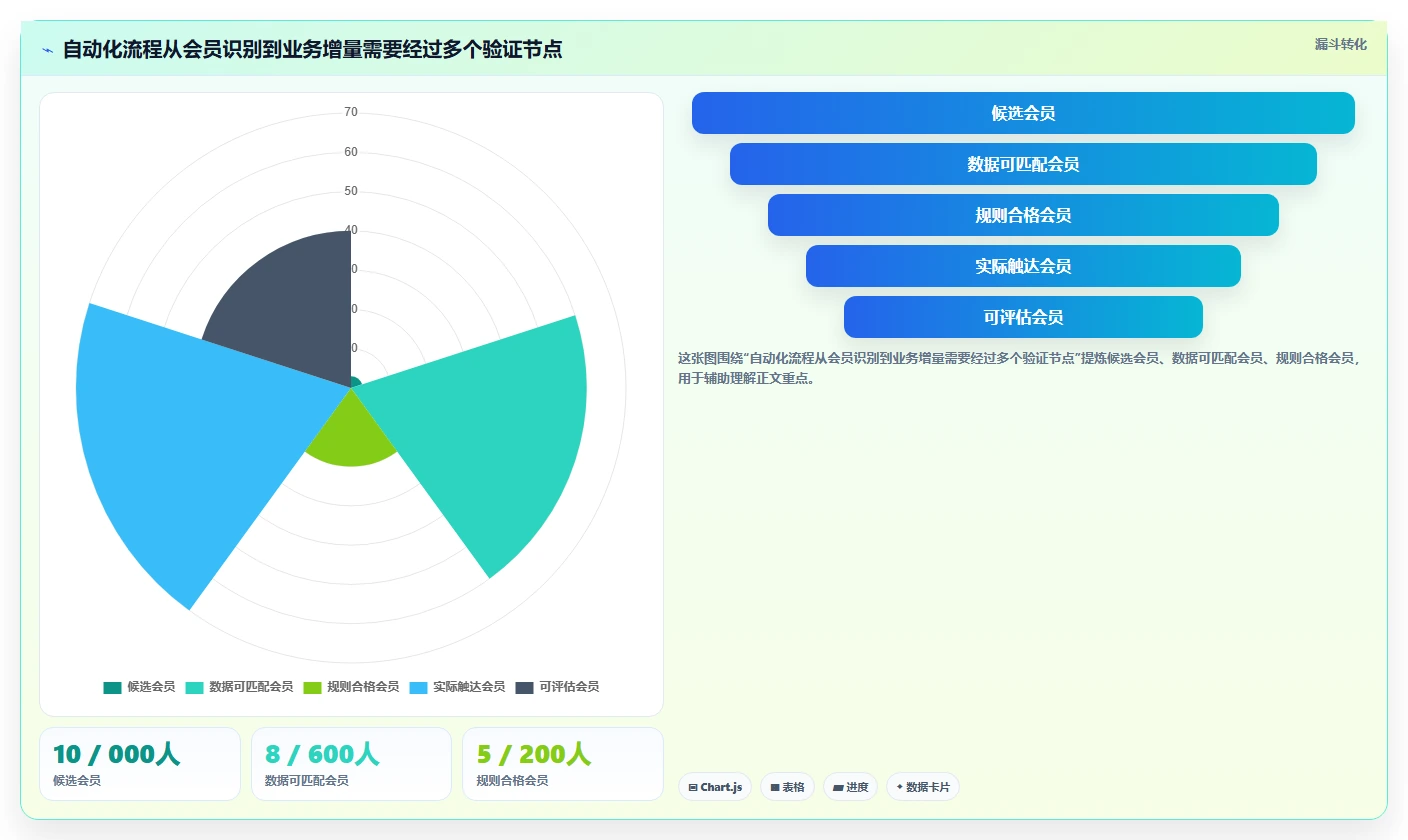Select the 可评估会员 funnel bar
Viewport: 1408px width, 840px height.
click(1023, 317)
